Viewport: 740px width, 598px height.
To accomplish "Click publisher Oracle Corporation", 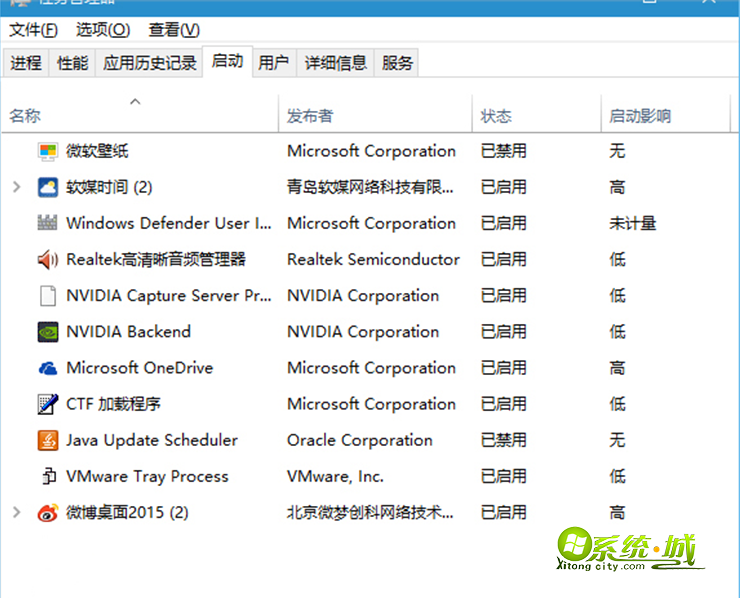I will 360,440.
